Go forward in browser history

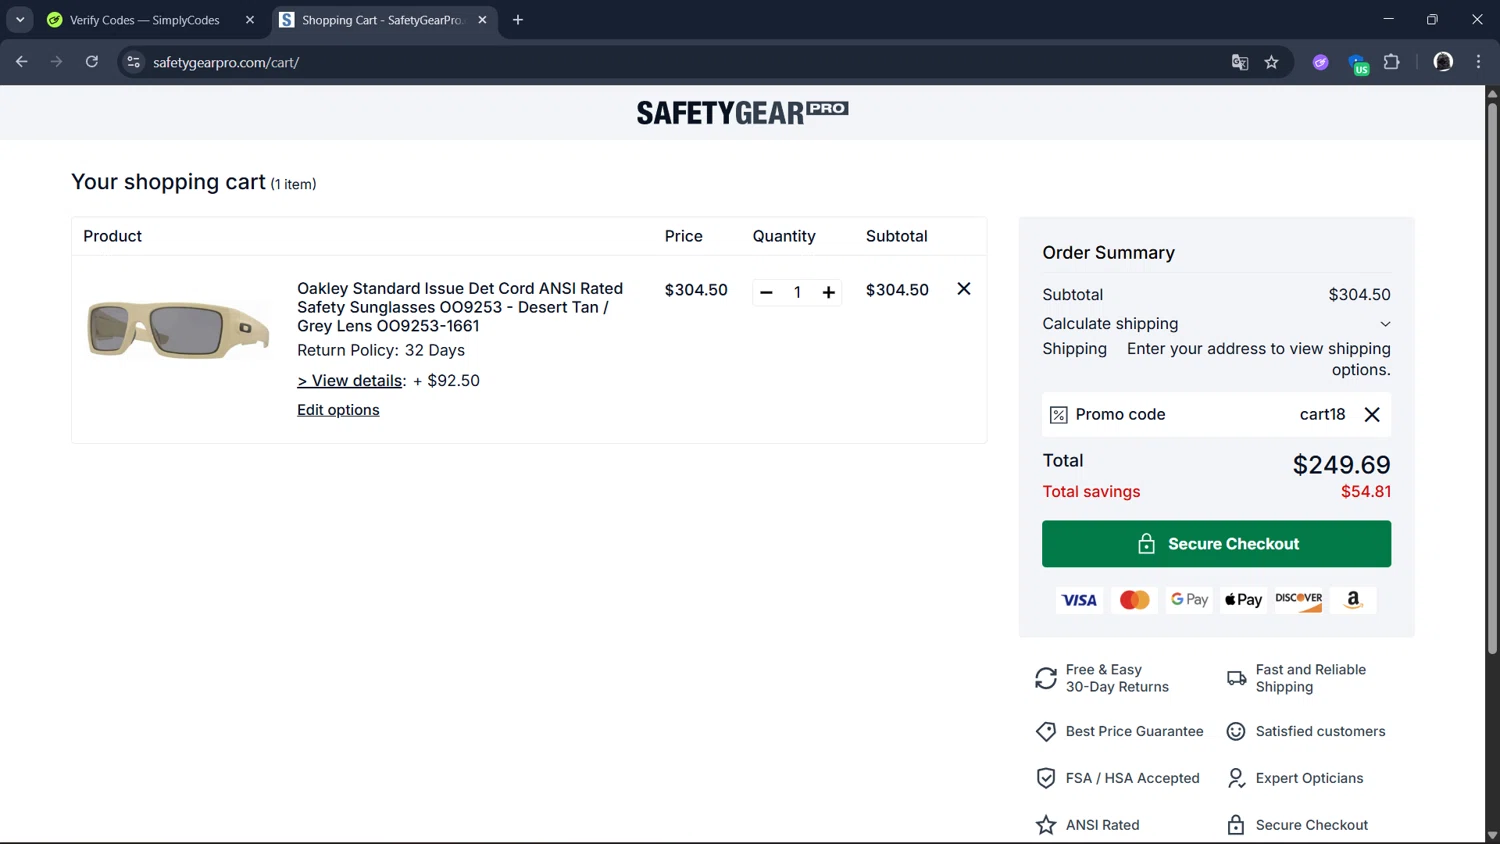57,62
